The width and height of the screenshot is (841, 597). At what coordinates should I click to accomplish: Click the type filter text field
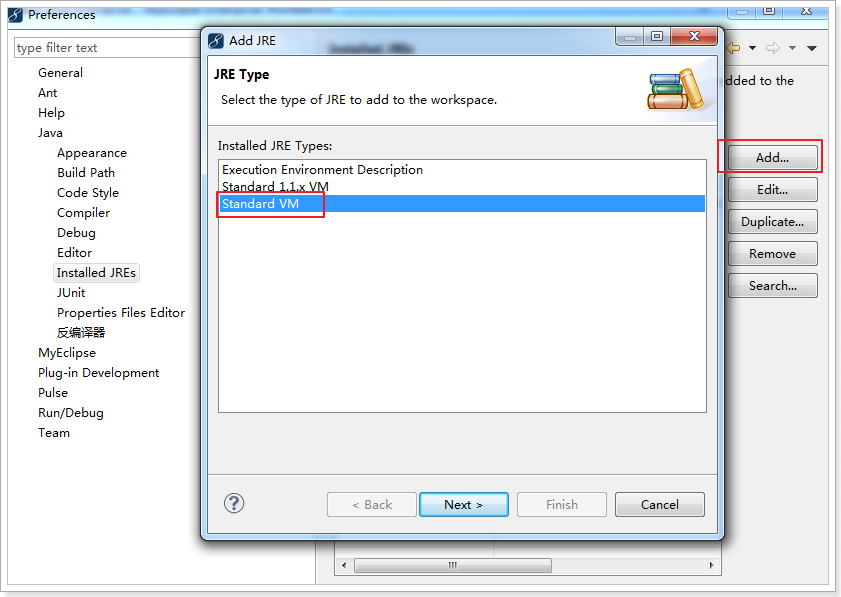(107, 48)
